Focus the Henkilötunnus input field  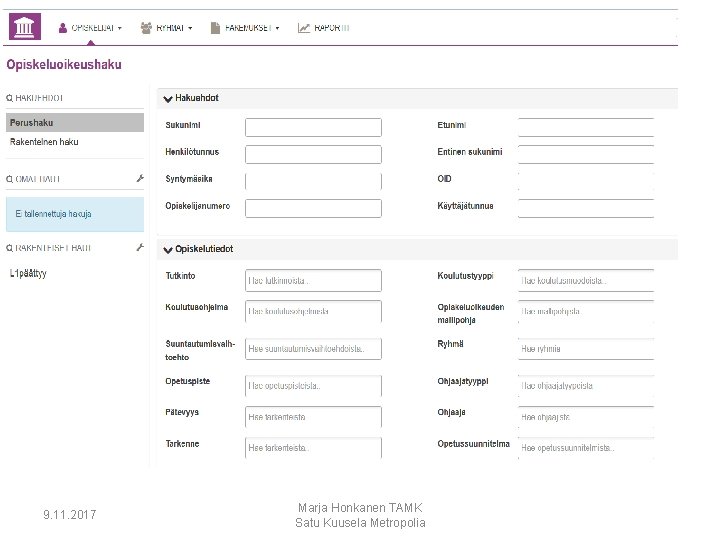pyautogui.click(x=313, y=154)
